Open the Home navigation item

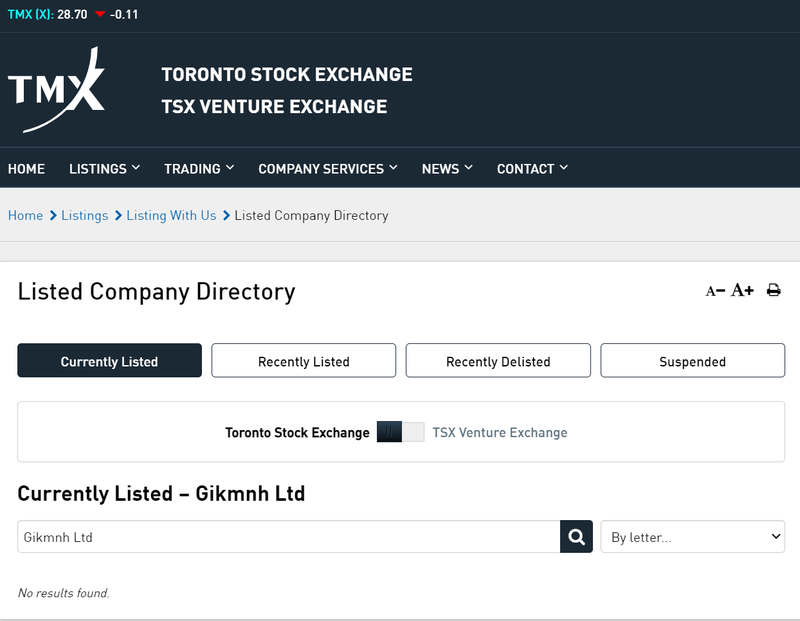click(x=26, y=169)
